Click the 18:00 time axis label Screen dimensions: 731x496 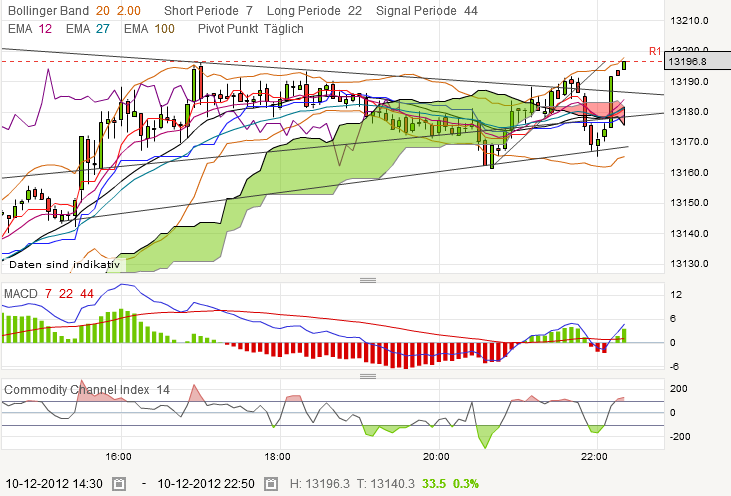point(277,457)
